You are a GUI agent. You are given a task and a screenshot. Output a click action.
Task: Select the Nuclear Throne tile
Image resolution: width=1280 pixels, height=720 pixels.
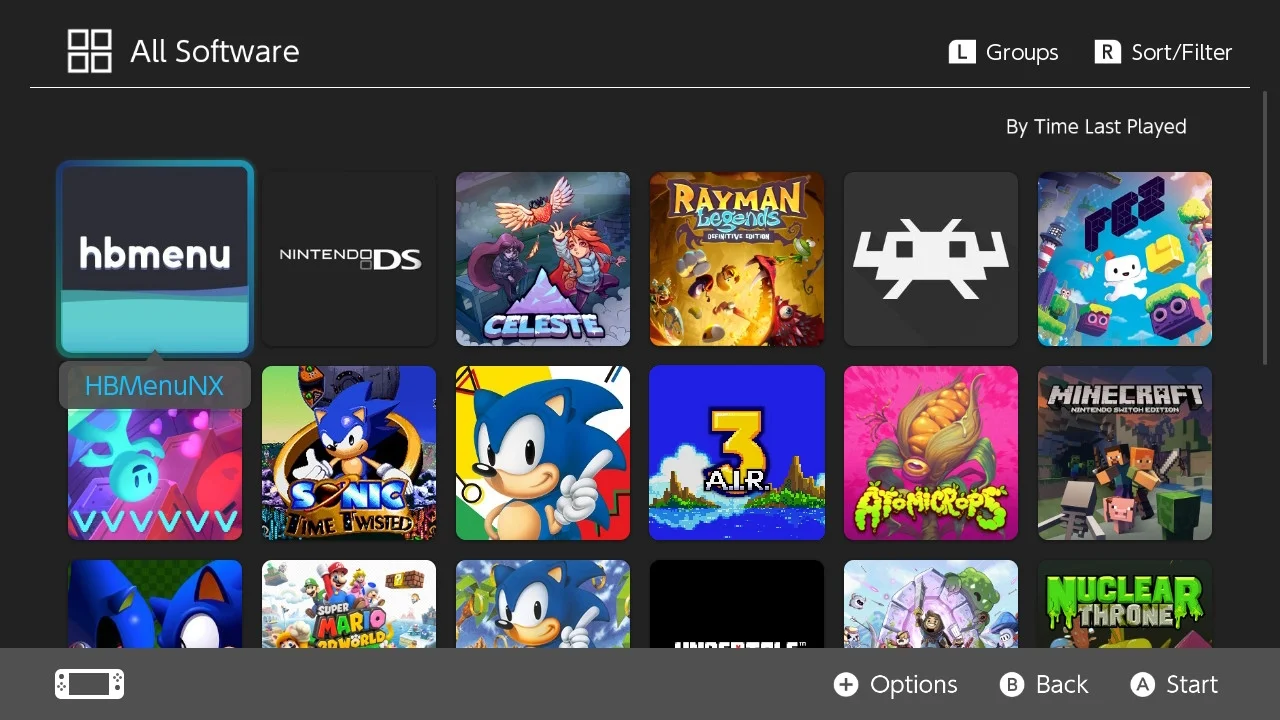tap(1125, 603)
